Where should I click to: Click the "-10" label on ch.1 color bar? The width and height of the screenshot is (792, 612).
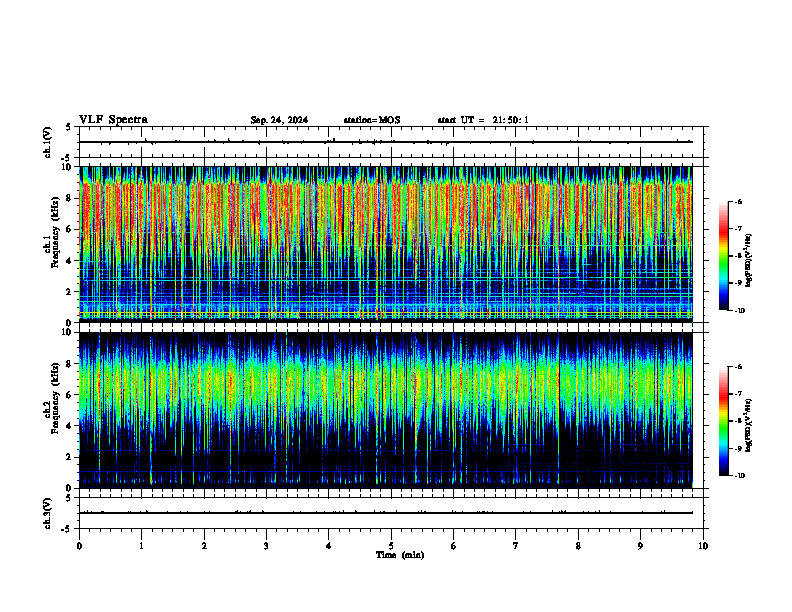point(740,311)
